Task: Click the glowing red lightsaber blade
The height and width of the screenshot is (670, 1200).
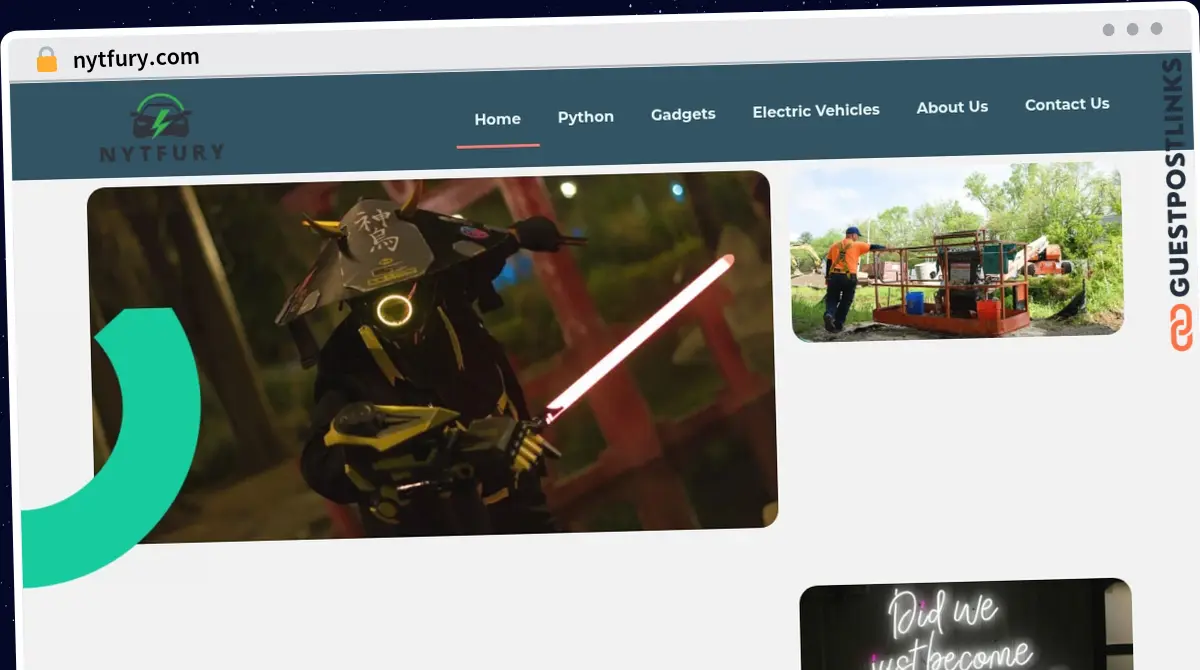Action: [640, 334]
